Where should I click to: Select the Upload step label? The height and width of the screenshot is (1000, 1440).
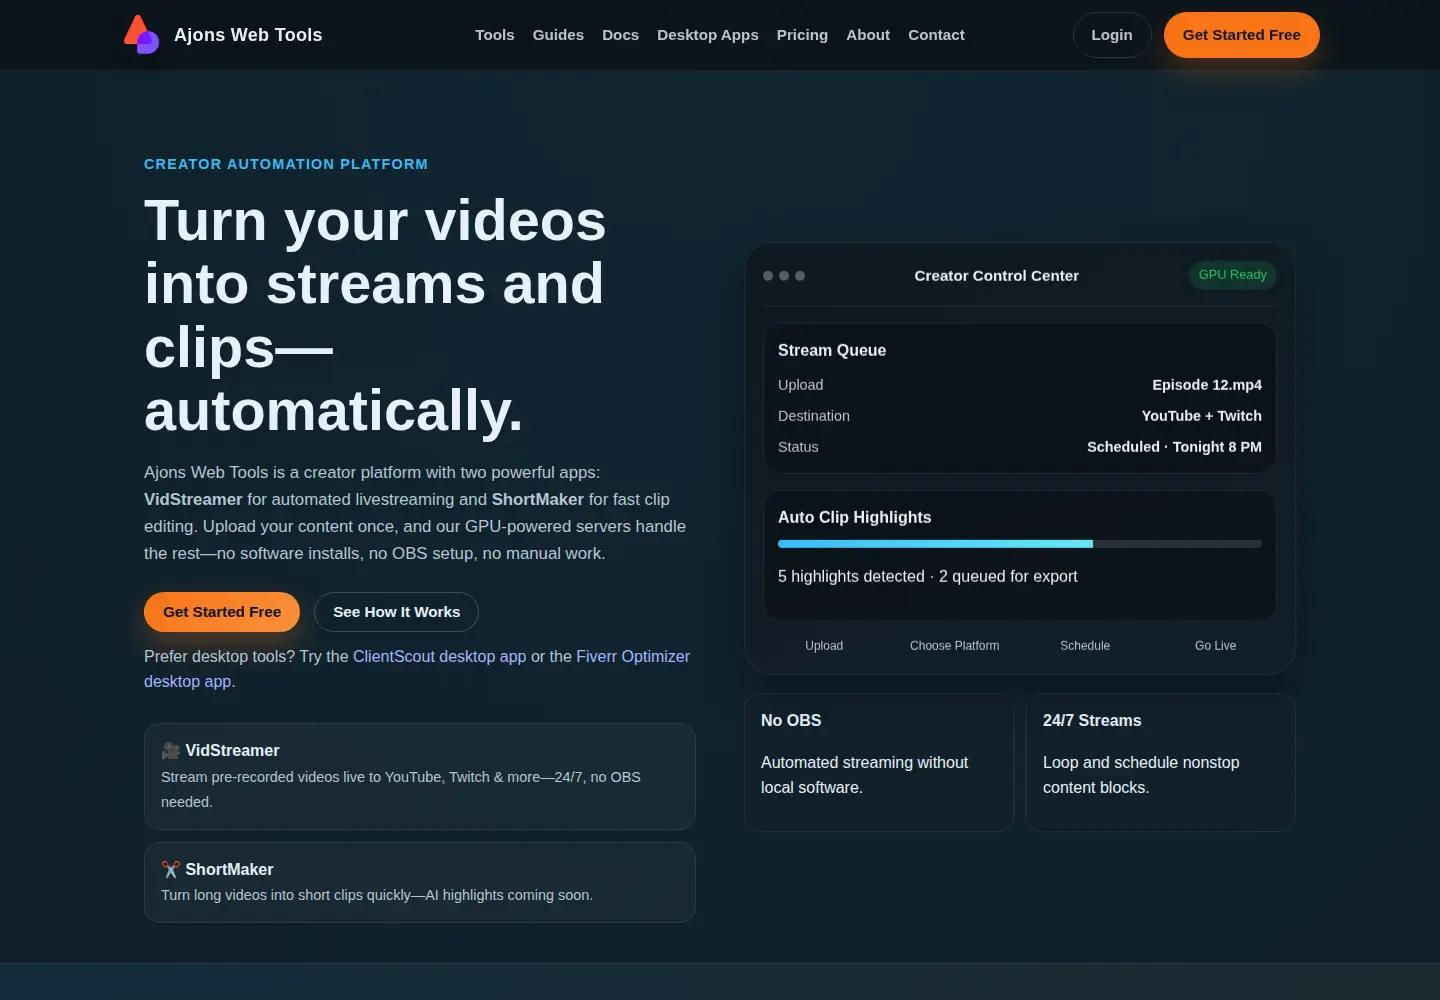click(x=824, y=646)
